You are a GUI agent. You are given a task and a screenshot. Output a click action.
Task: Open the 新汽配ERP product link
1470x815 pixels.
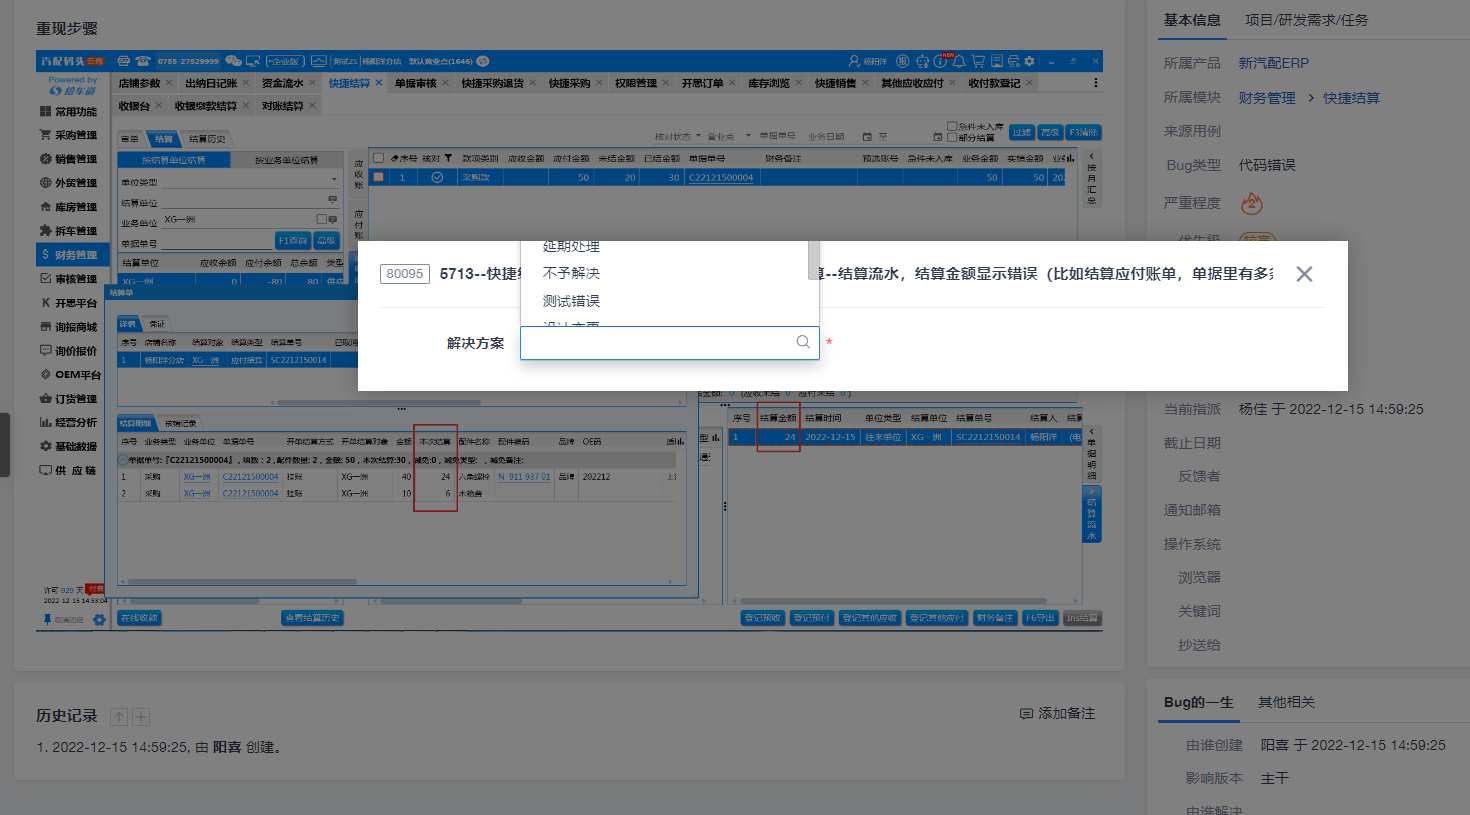coord(1273,63)
